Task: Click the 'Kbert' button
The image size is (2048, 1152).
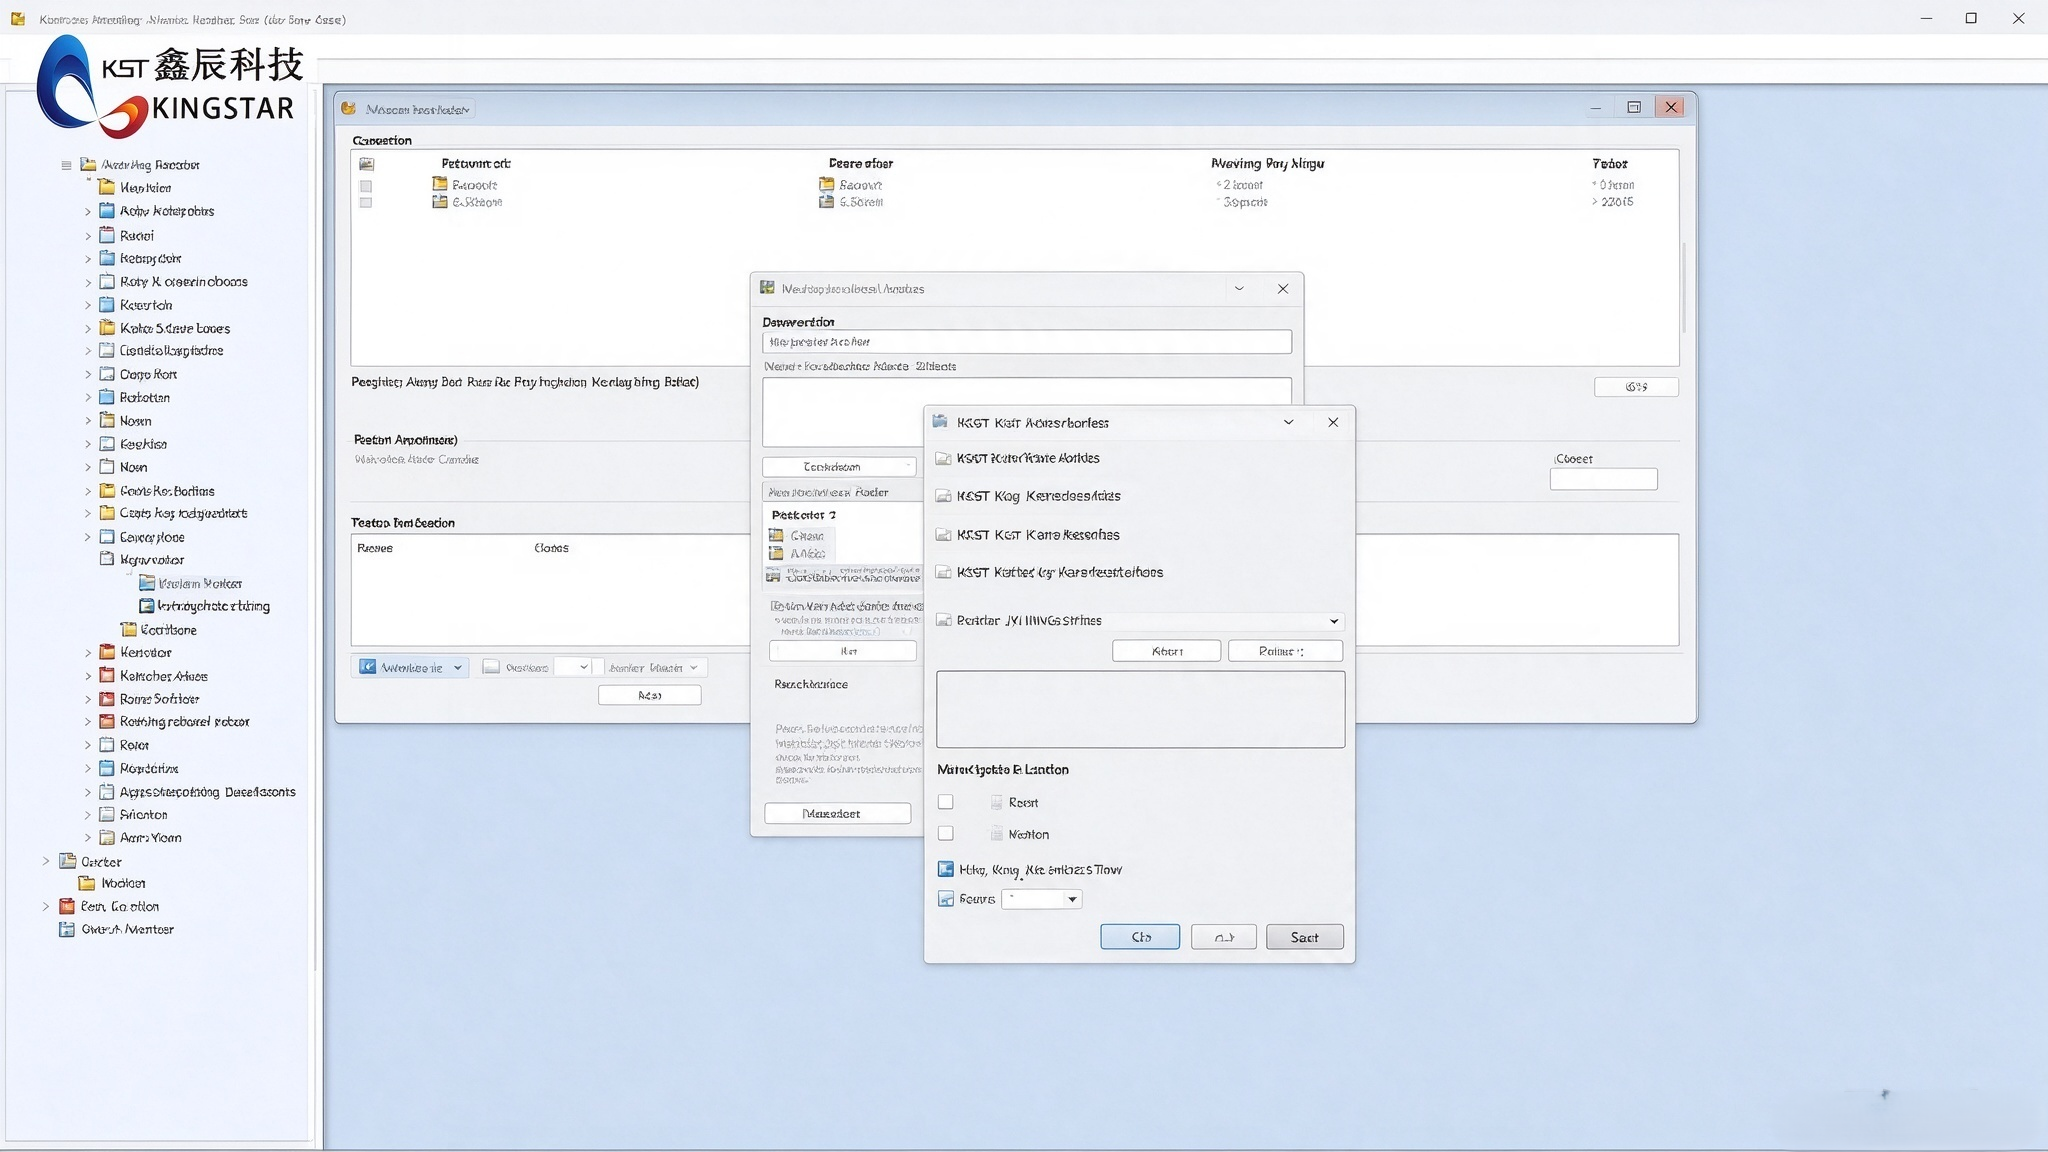Action: coord(1166,651)
